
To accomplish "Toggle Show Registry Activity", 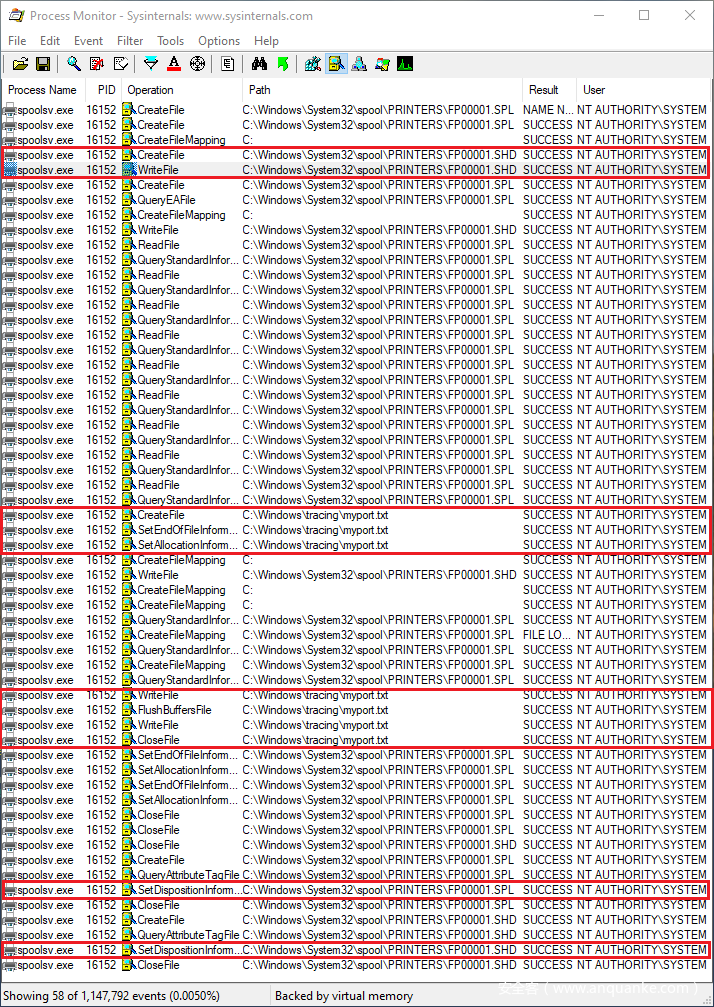I will coord(313,64).
